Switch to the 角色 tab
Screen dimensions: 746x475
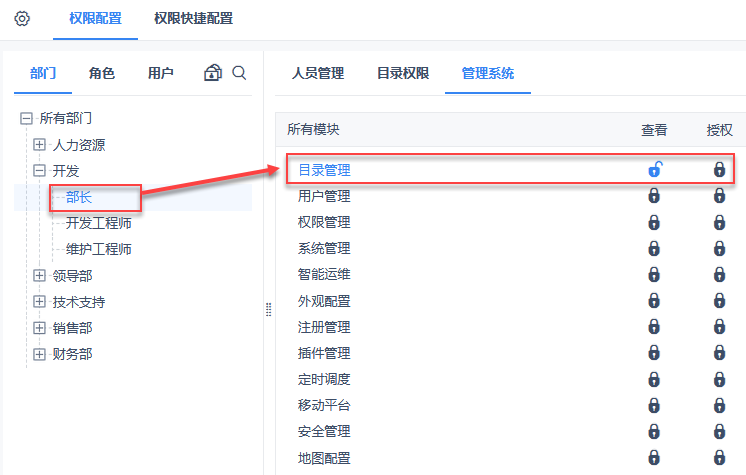pyautogui.click(x=101, y=73)
